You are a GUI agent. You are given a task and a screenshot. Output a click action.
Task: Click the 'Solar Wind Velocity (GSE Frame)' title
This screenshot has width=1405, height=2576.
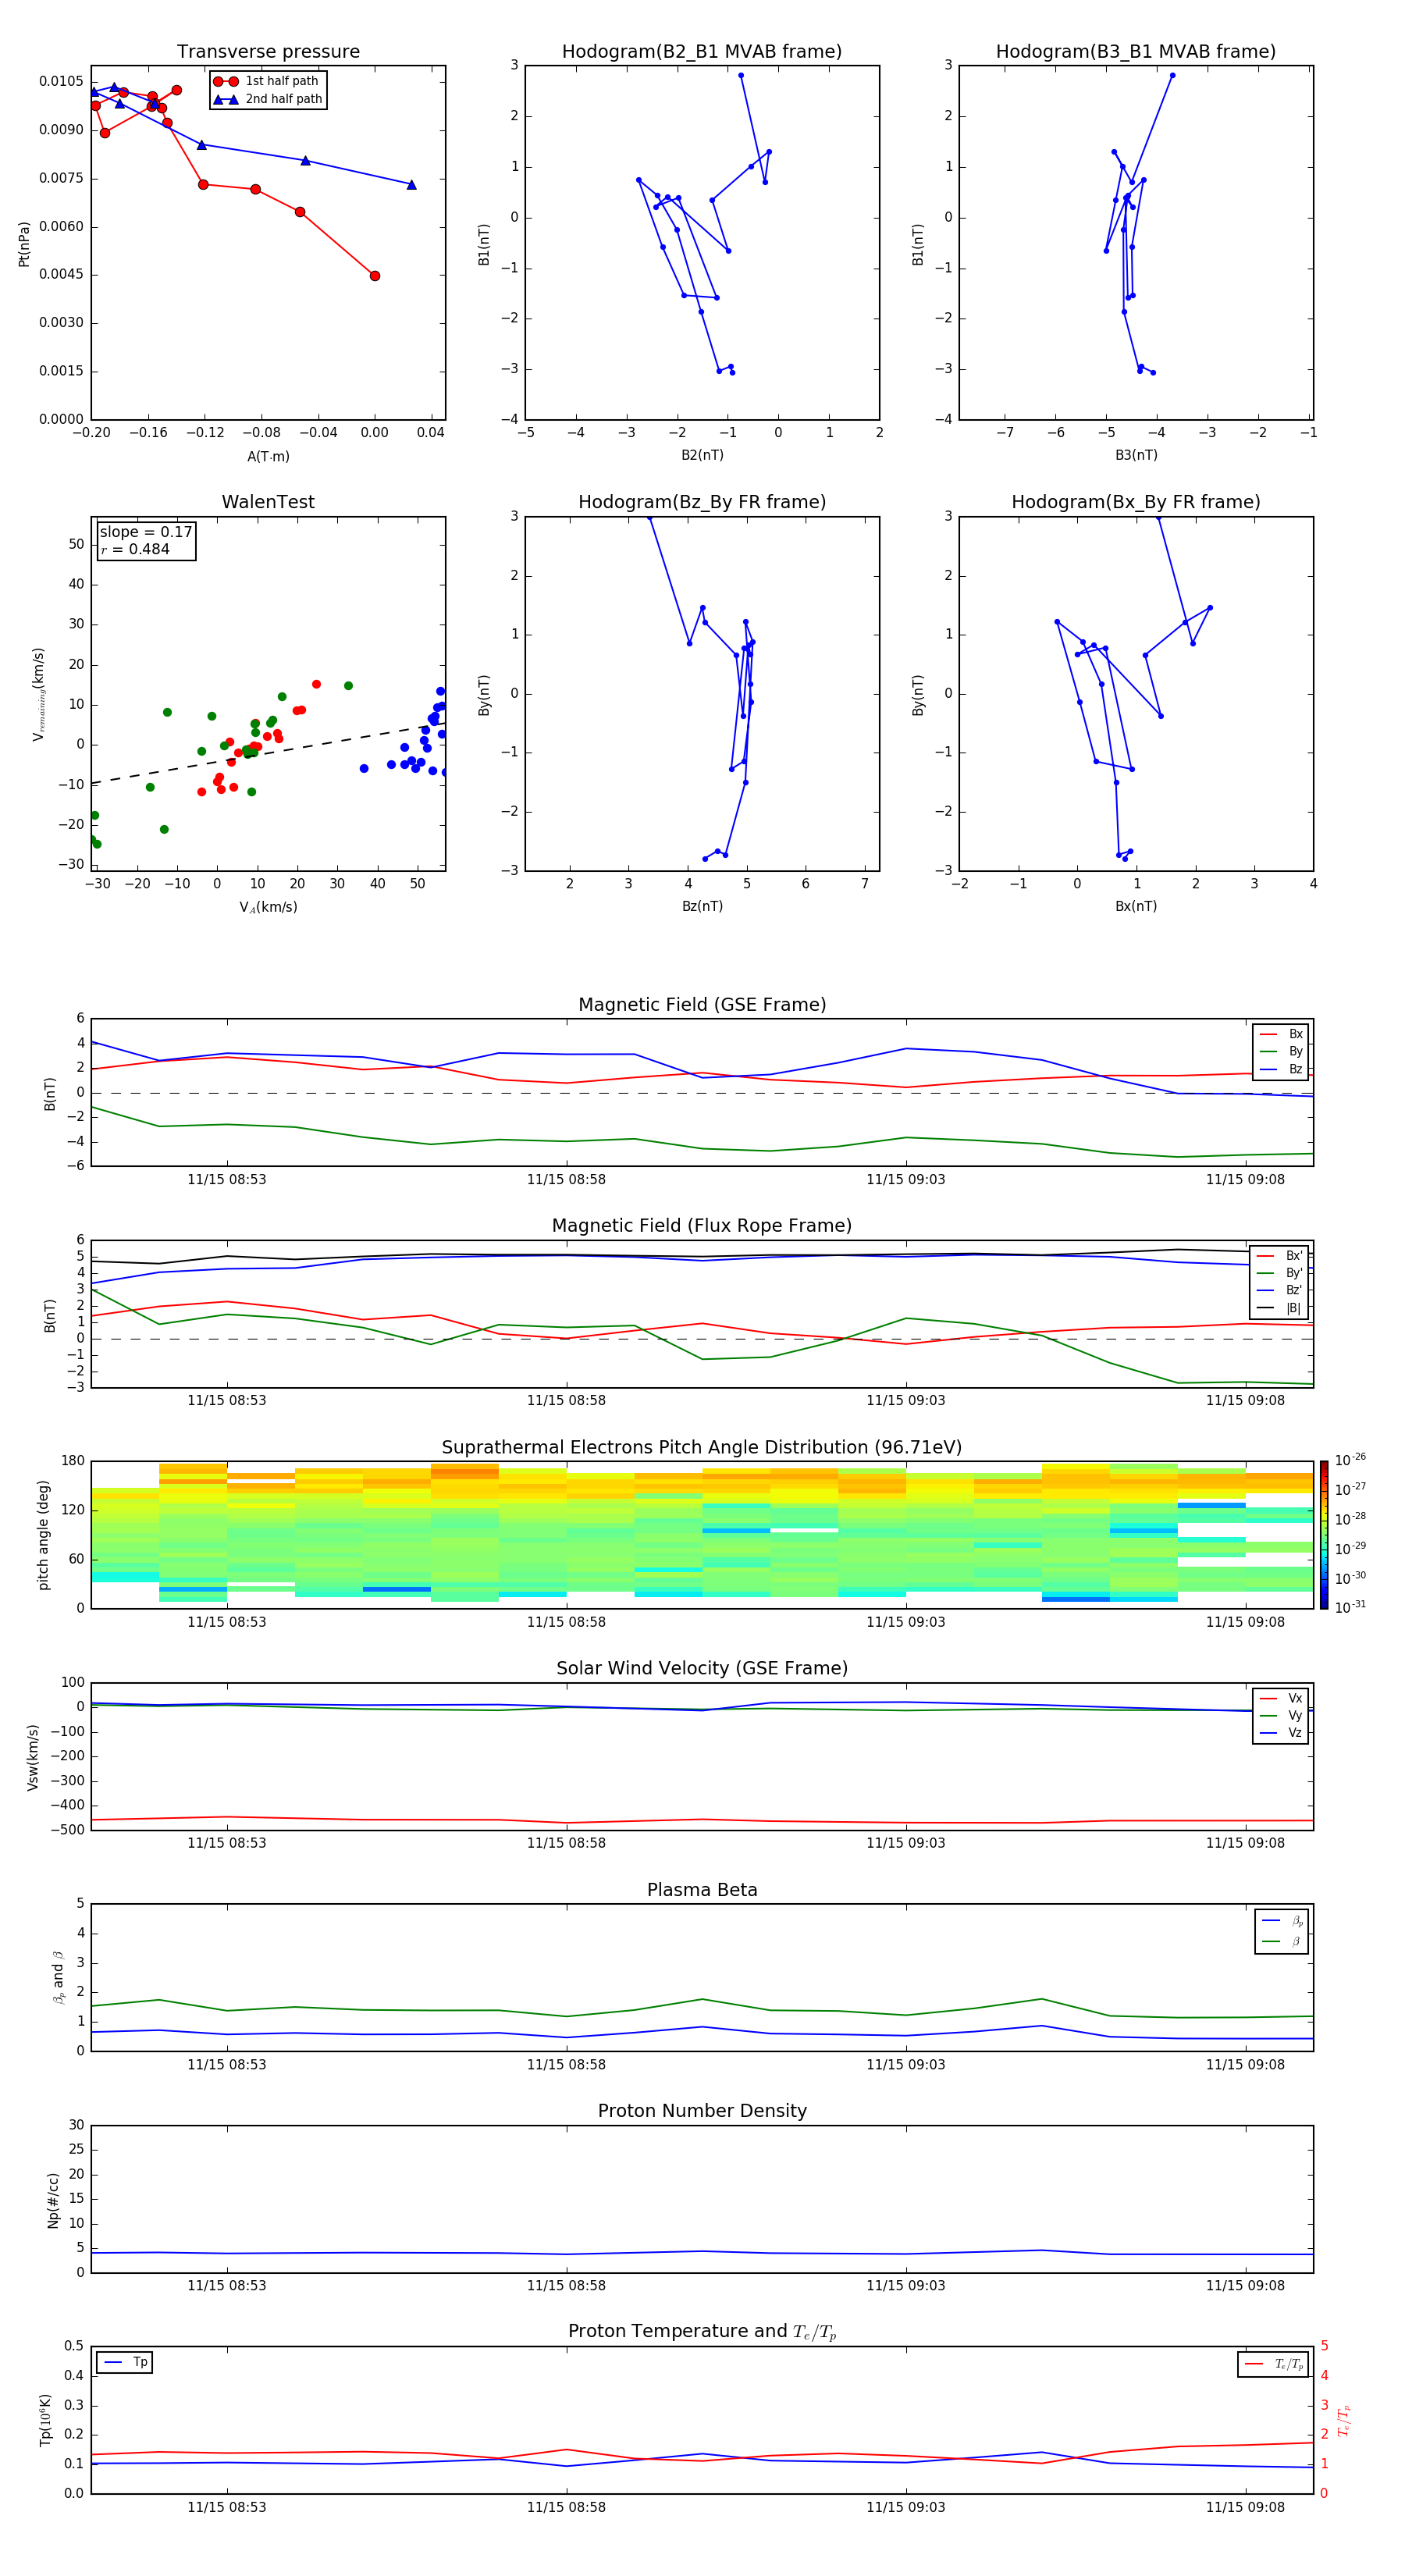click(x=702, y=1668)
